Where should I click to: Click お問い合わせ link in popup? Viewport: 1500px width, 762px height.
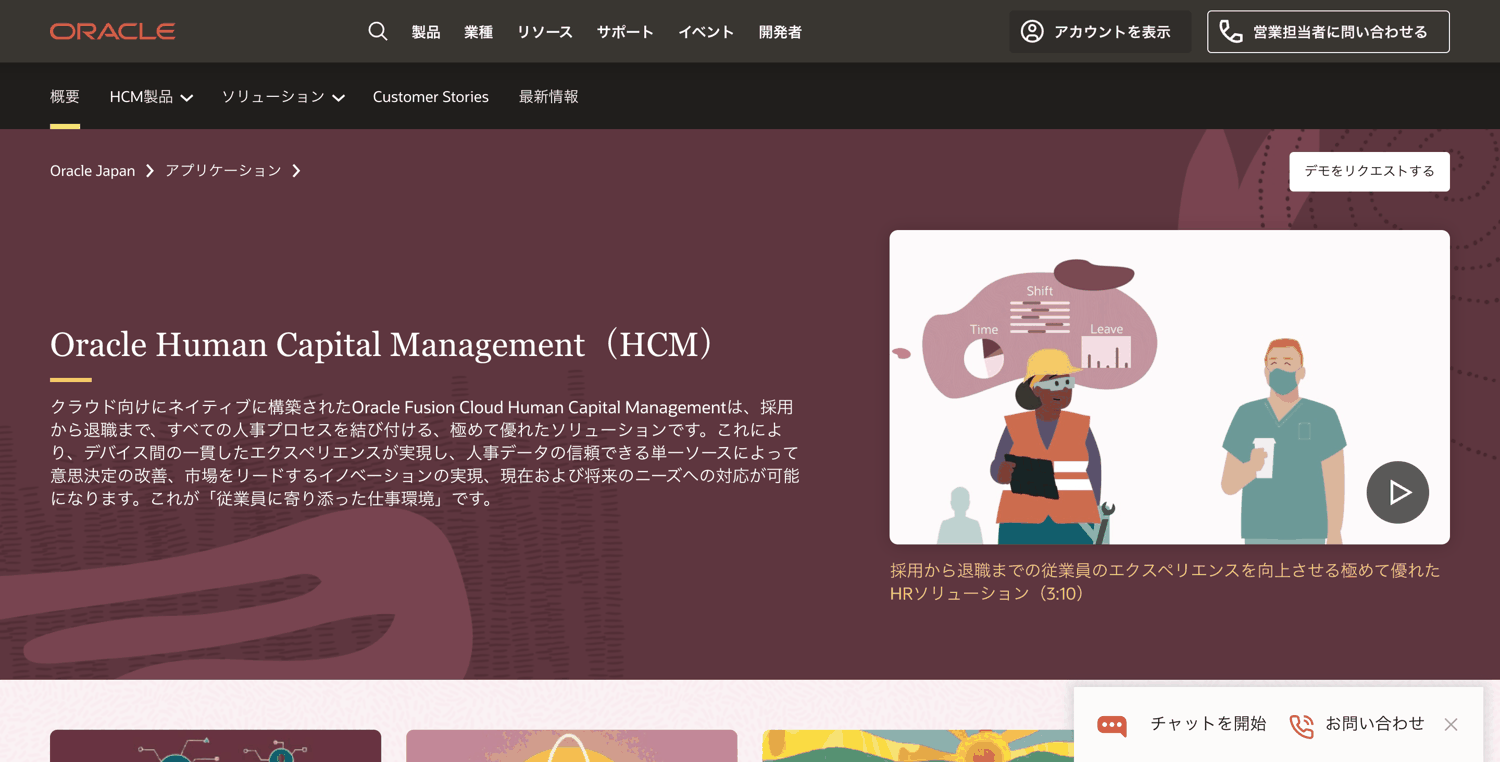[x=1374, y=724]
